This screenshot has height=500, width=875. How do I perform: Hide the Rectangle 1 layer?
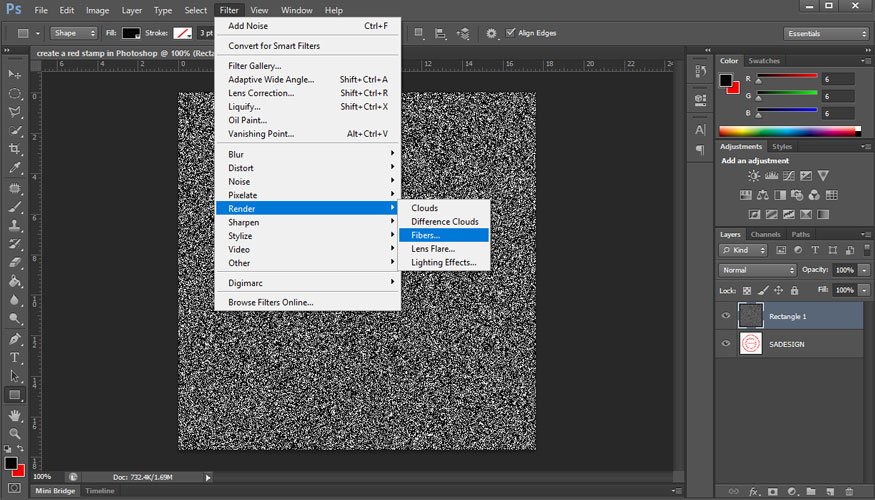pos(727,316)
